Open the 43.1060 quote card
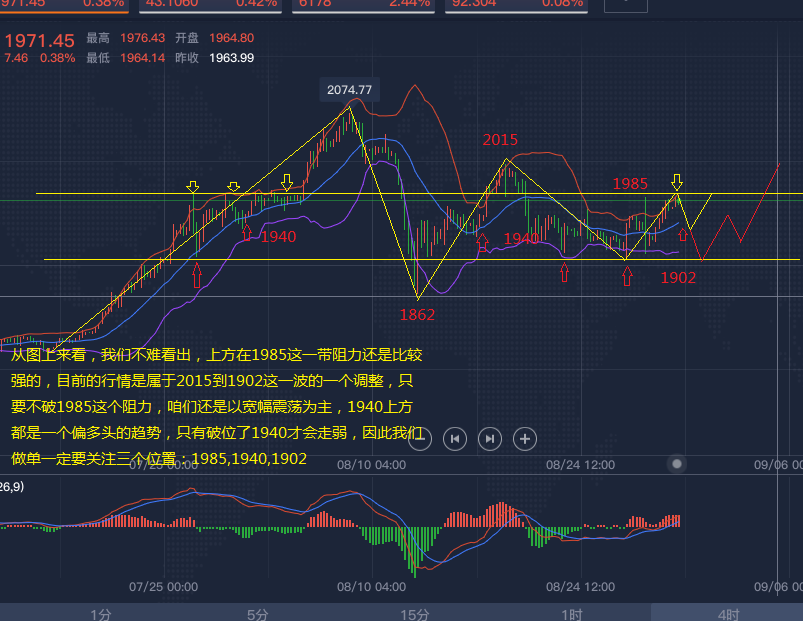The image size is (803, 621). click(210, 5)
